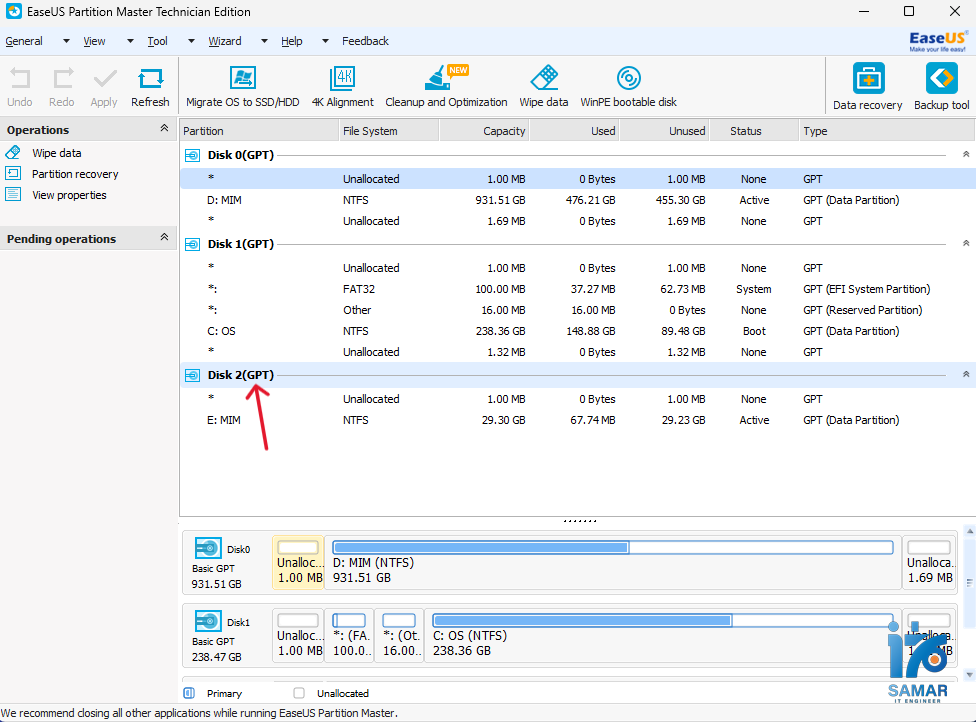Open Cleanup and Optimization

[x=446, y=86]
